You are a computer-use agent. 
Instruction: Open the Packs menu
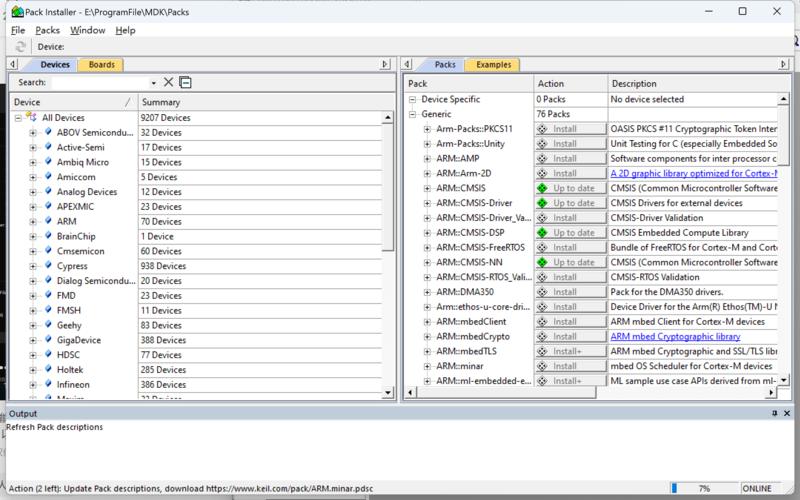(47, 31)
